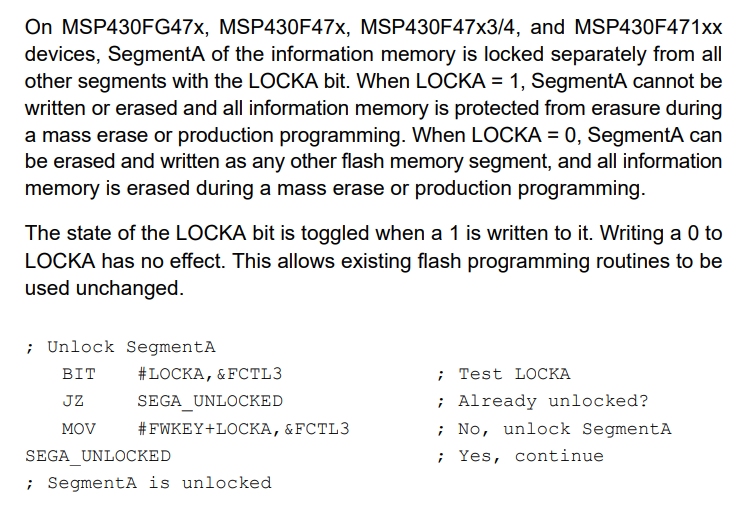Click the JZ instruction mnemonic
This screenshot has height=517, width=750.
(x=73, y=401)
